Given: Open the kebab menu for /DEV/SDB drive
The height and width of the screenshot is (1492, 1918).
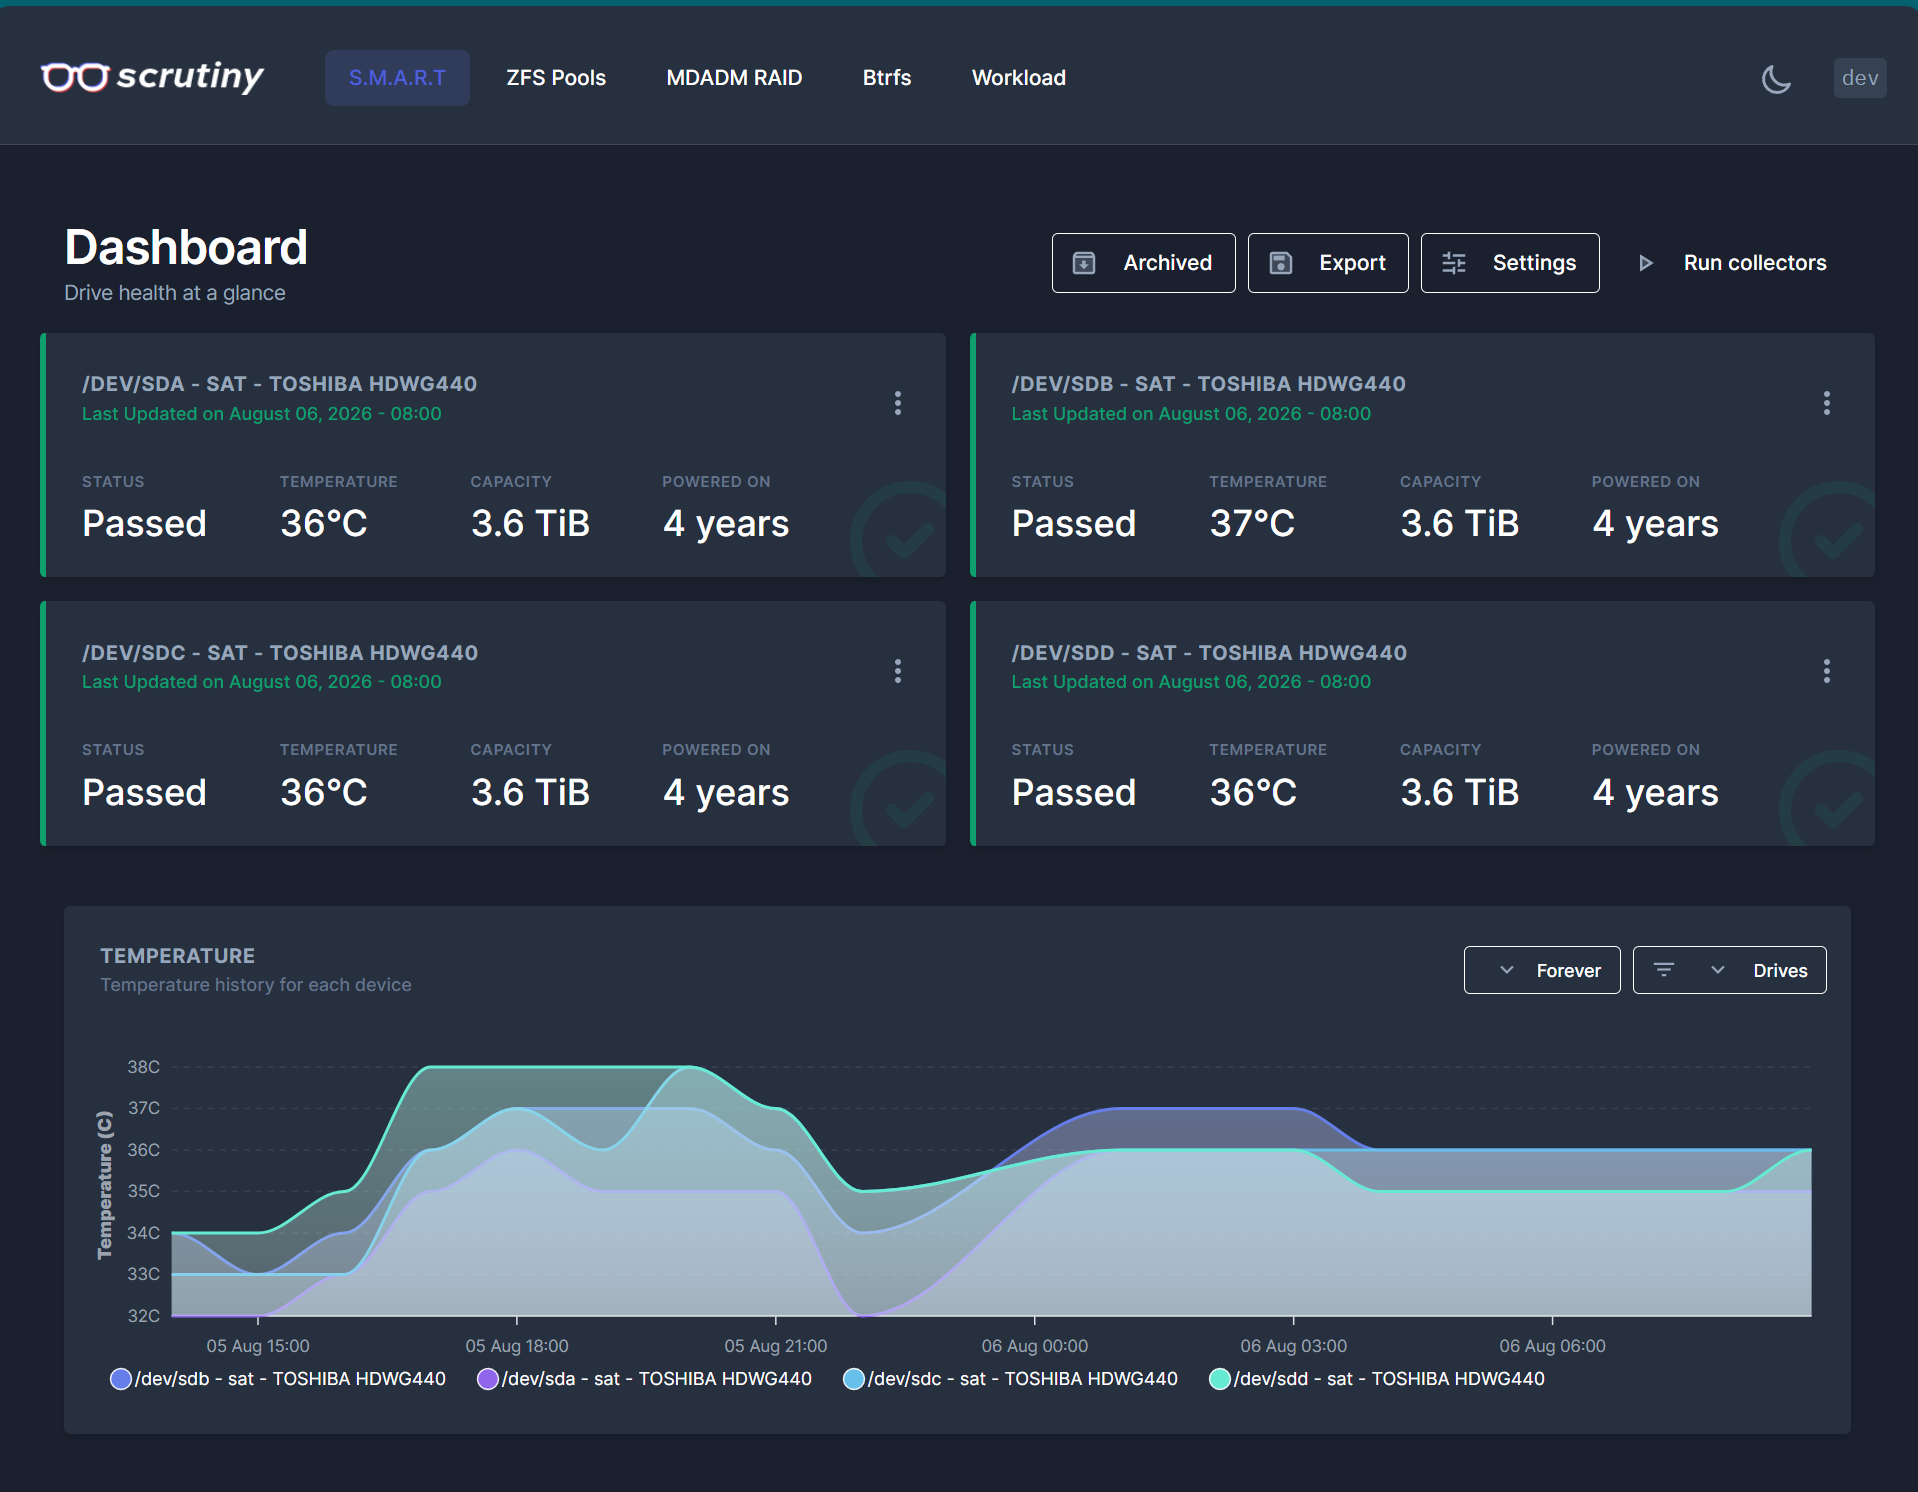Looking at the screenshot, I should click(1827, 403).
